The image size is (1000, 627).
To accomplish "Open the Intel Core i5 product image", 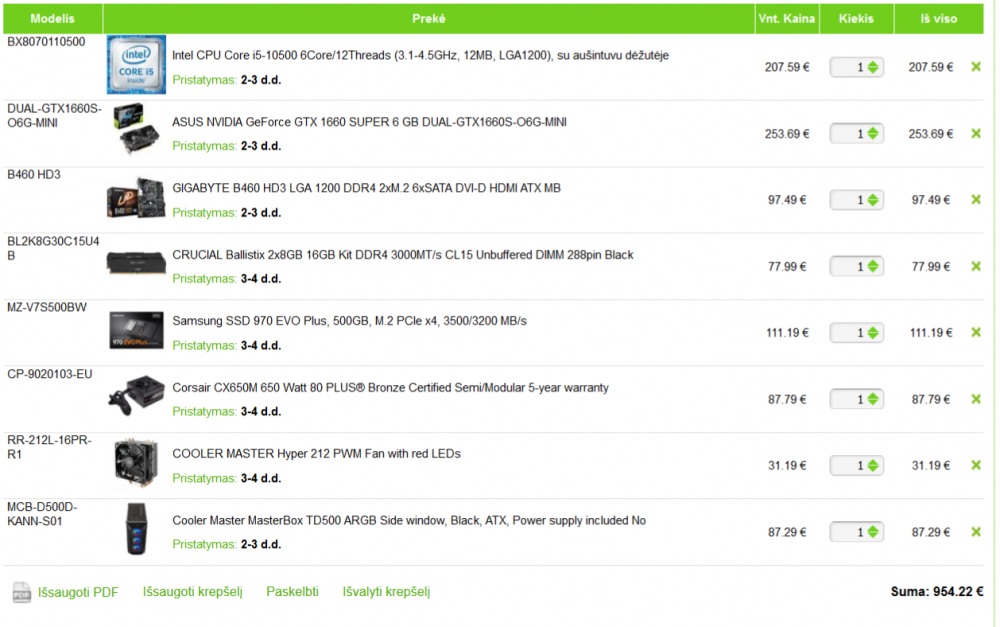I will 136,64.
